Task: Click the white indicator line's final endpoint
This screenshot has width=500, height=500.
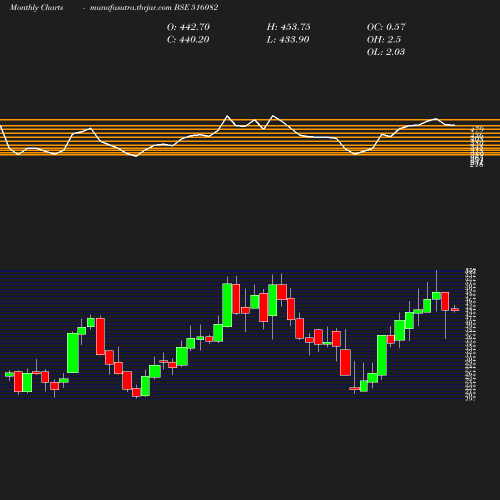Action: [454, 125]
